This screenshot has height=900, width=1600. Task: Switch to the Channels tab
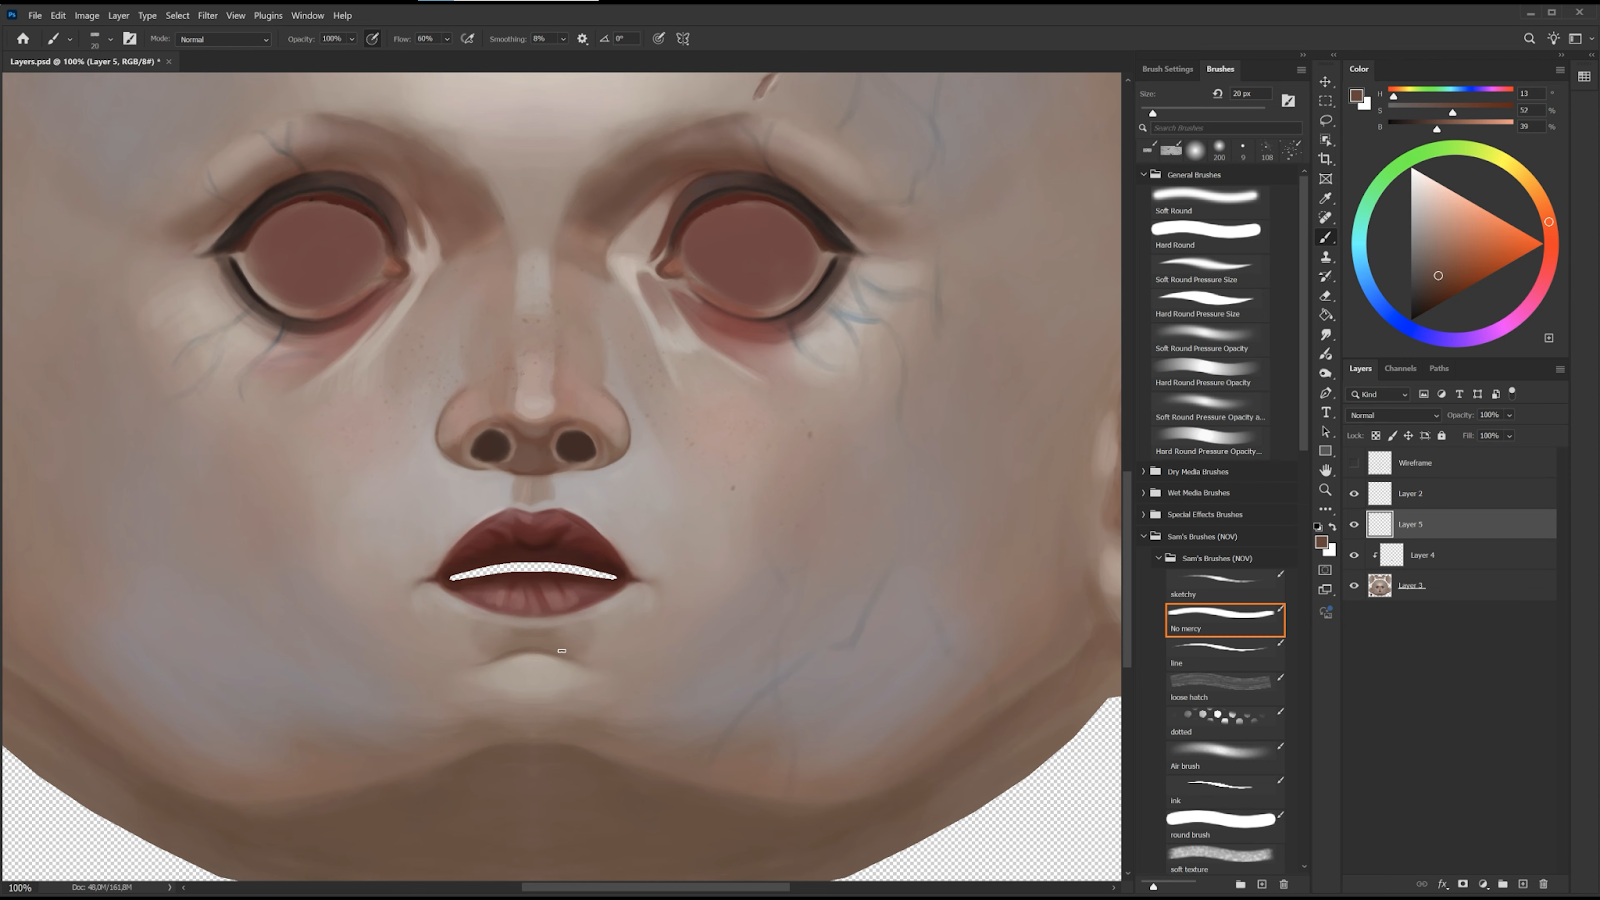coord(1400,369)
